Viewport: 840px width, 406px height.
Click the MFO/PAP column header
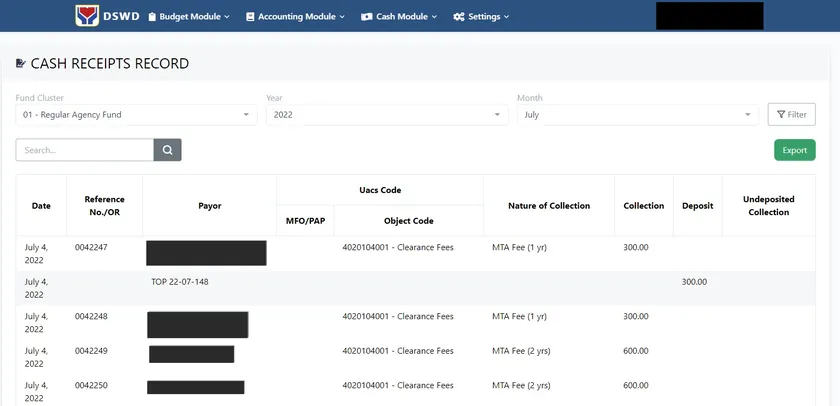click(x=305, y=221)
